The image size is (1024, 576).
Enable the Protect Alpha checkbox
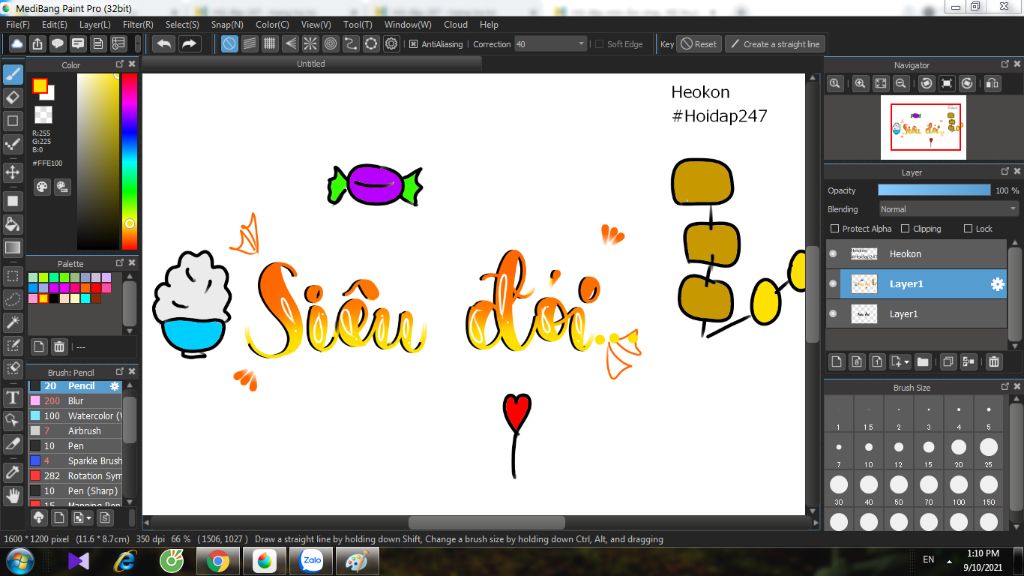point(835,229)
